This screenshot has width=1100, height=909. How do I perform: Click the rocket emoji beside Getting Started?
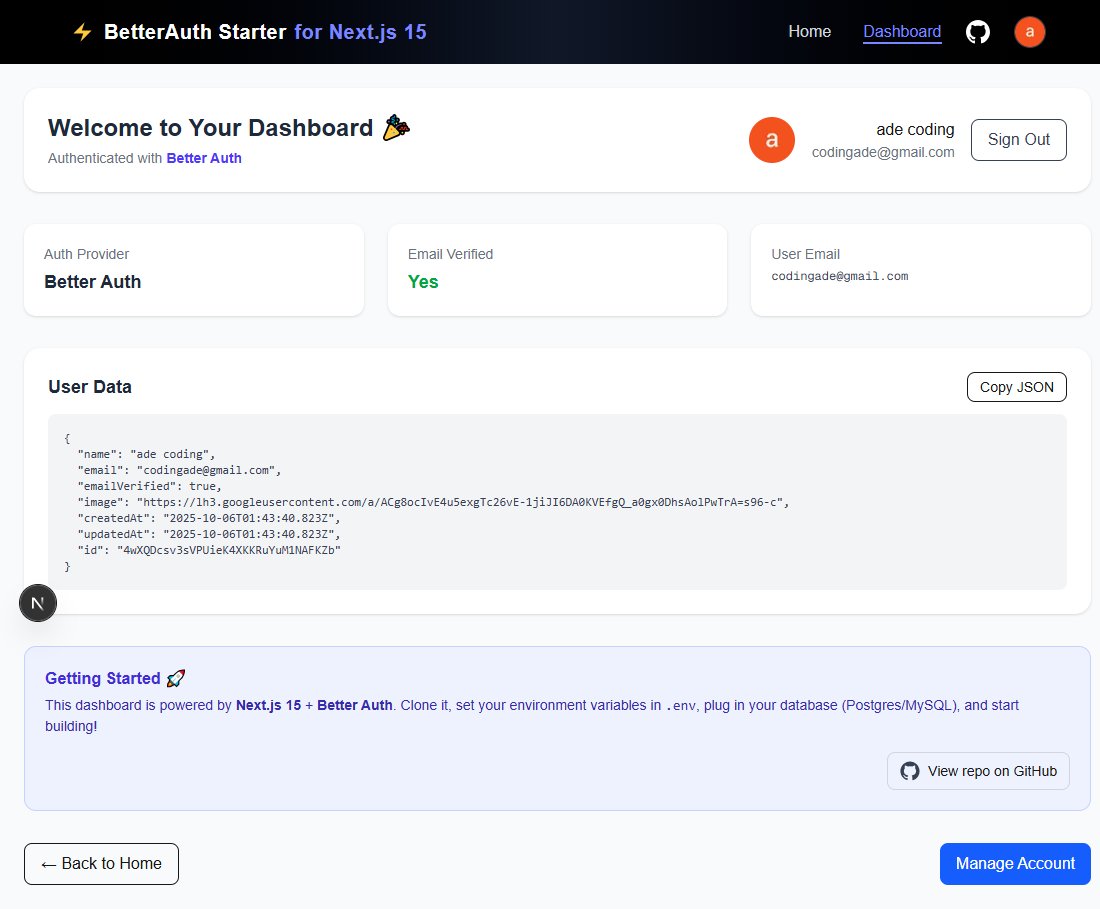tap(176, 678)
